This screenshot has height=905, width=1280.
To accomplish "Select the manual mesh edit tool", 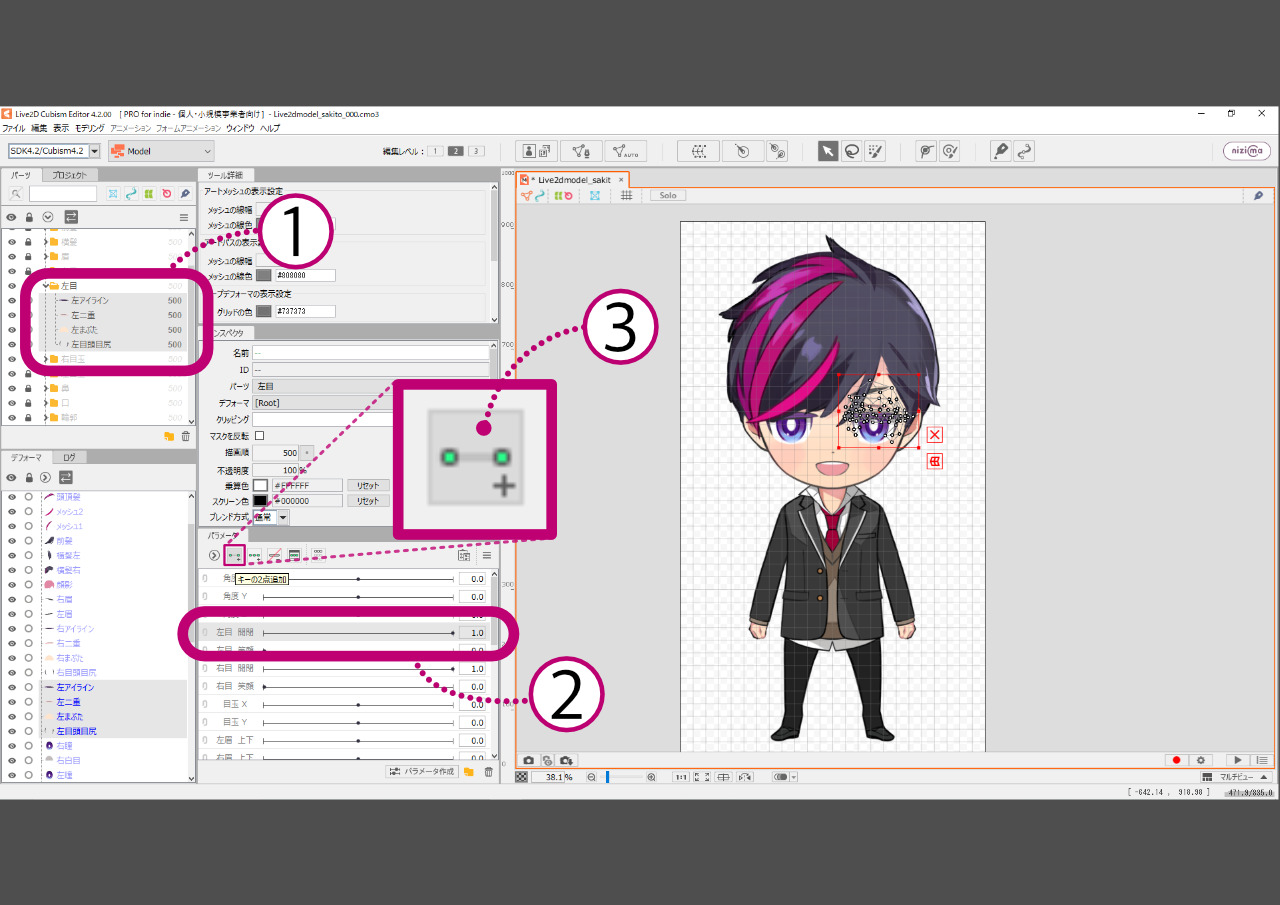I will pos(581,151).
